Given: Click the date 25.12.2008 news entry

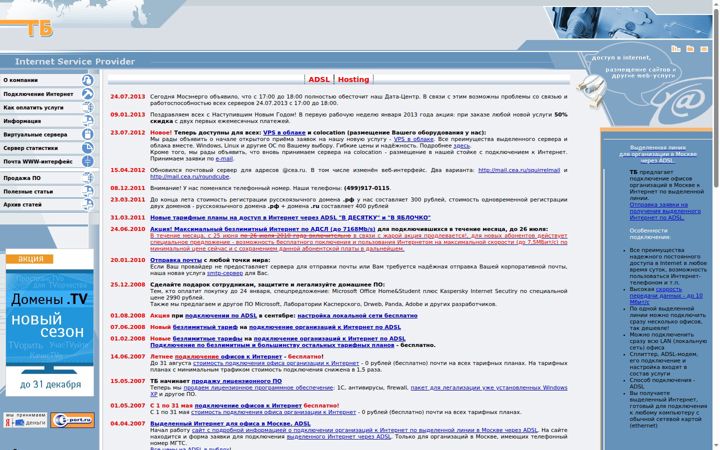Looking at the screenshot, I should click(x=127, y=285).
